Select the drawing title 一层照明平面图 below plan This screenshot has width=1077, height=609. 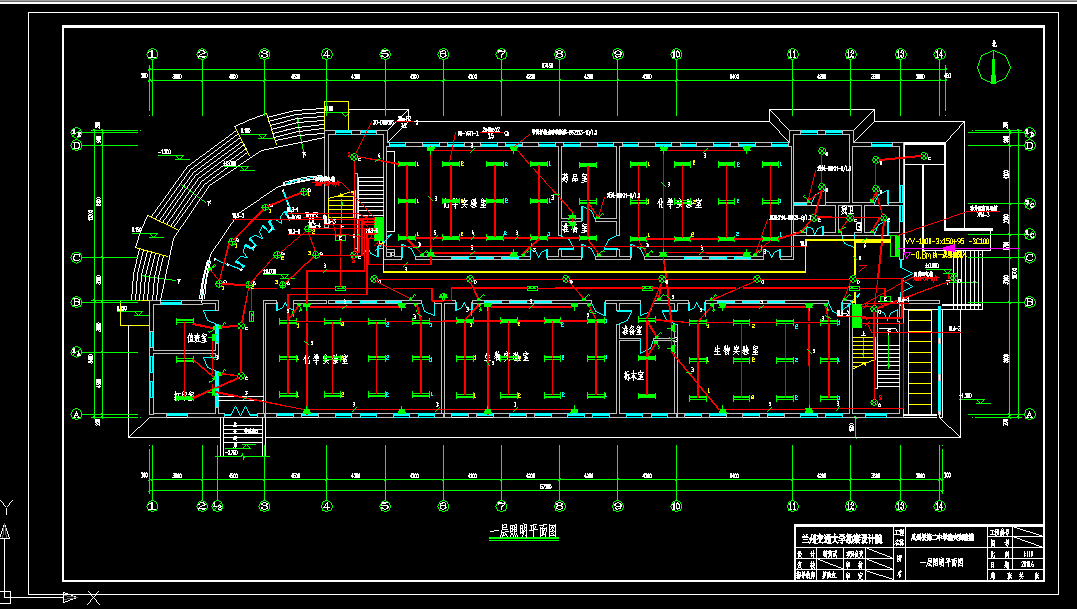click(523, 531)
